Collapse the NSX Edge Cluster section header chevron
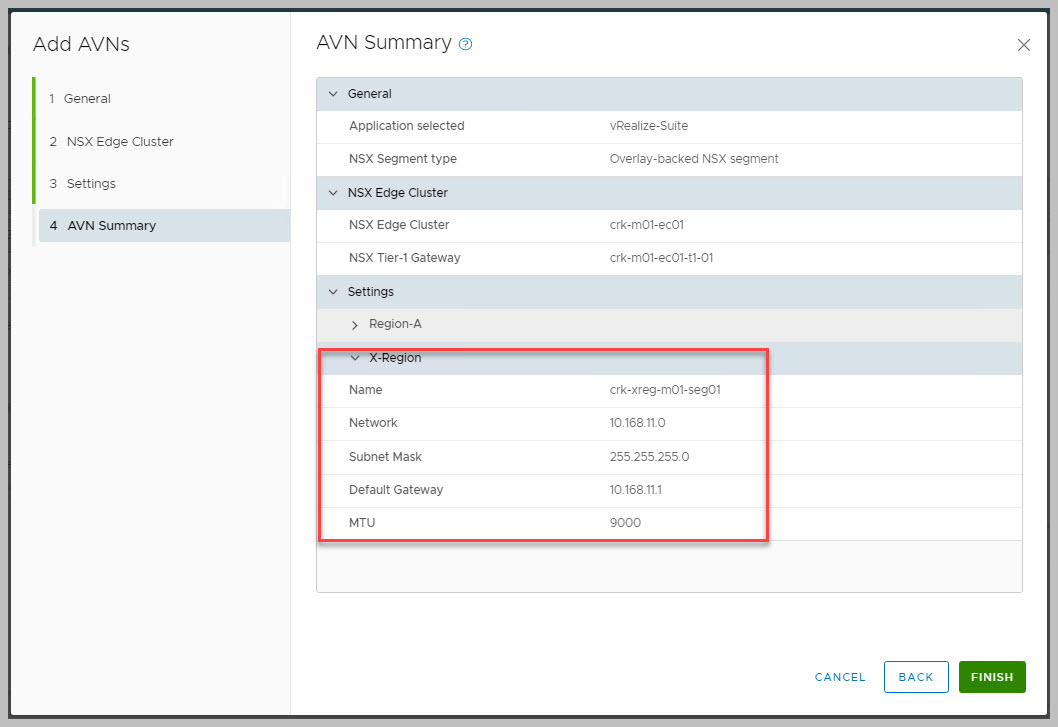The image size is (1058, 727). point(333,193)
